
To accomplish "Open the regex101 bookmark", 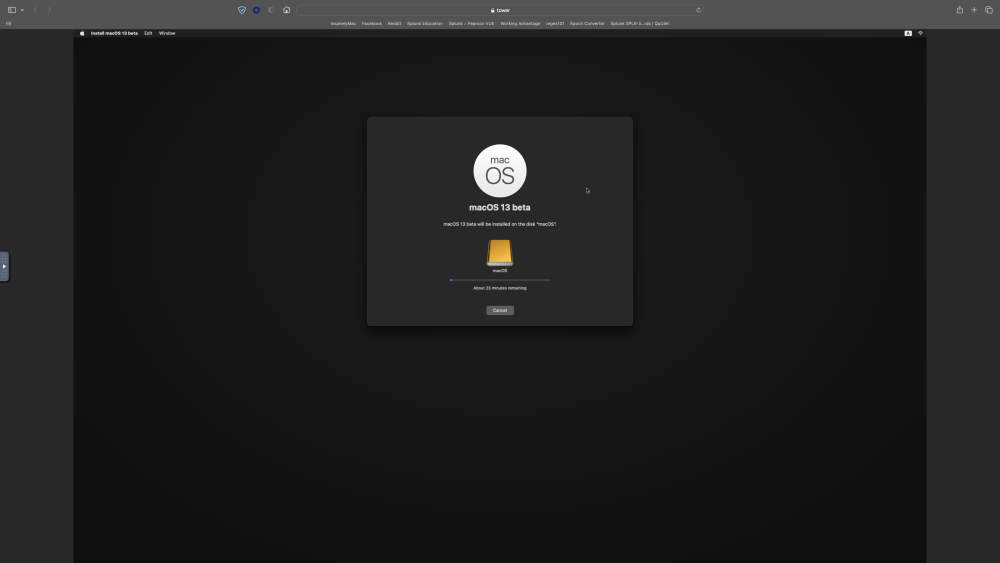I will pyautogui.click(x=555, y=24).
